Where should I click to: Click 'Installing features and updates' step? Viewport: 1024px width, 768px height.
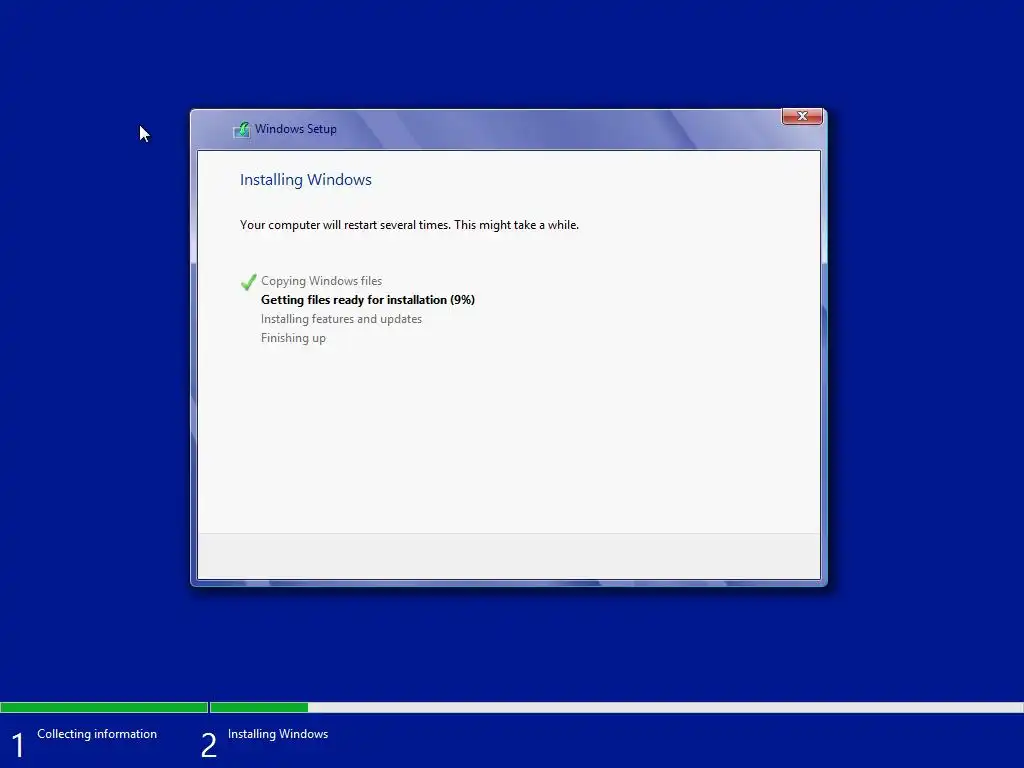click(341, 319)
